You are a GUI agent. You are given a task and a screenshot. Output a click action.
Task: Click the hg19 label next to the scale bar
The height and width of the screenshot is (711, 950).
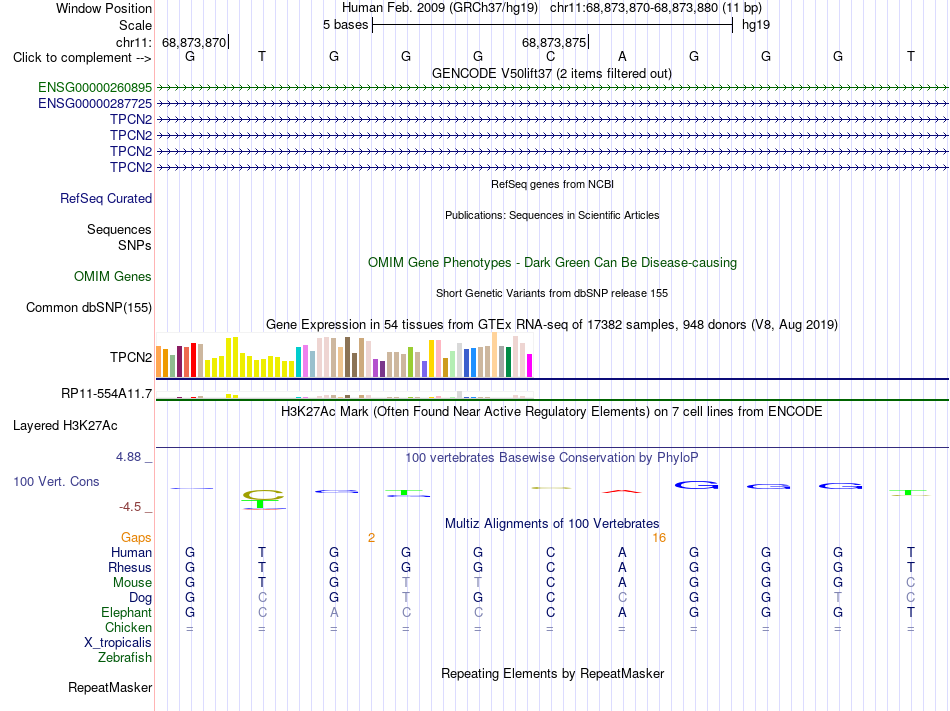coord(756,25)
